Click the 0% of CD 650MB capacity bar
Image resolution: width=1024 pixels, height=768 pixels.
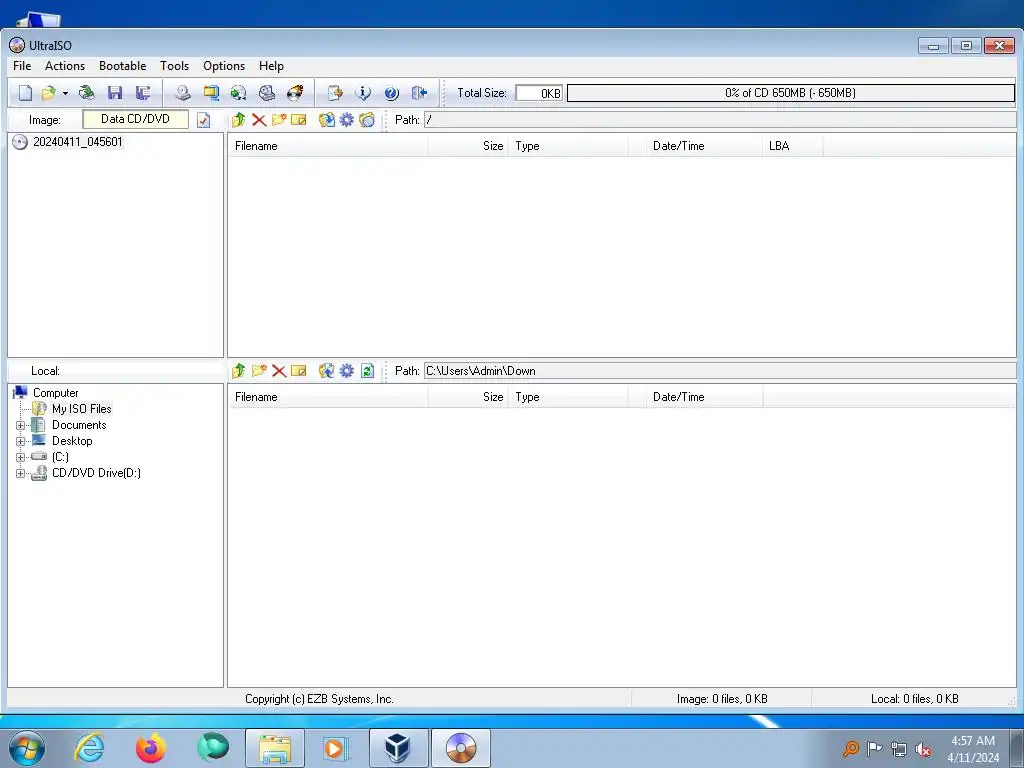(791, 93)
